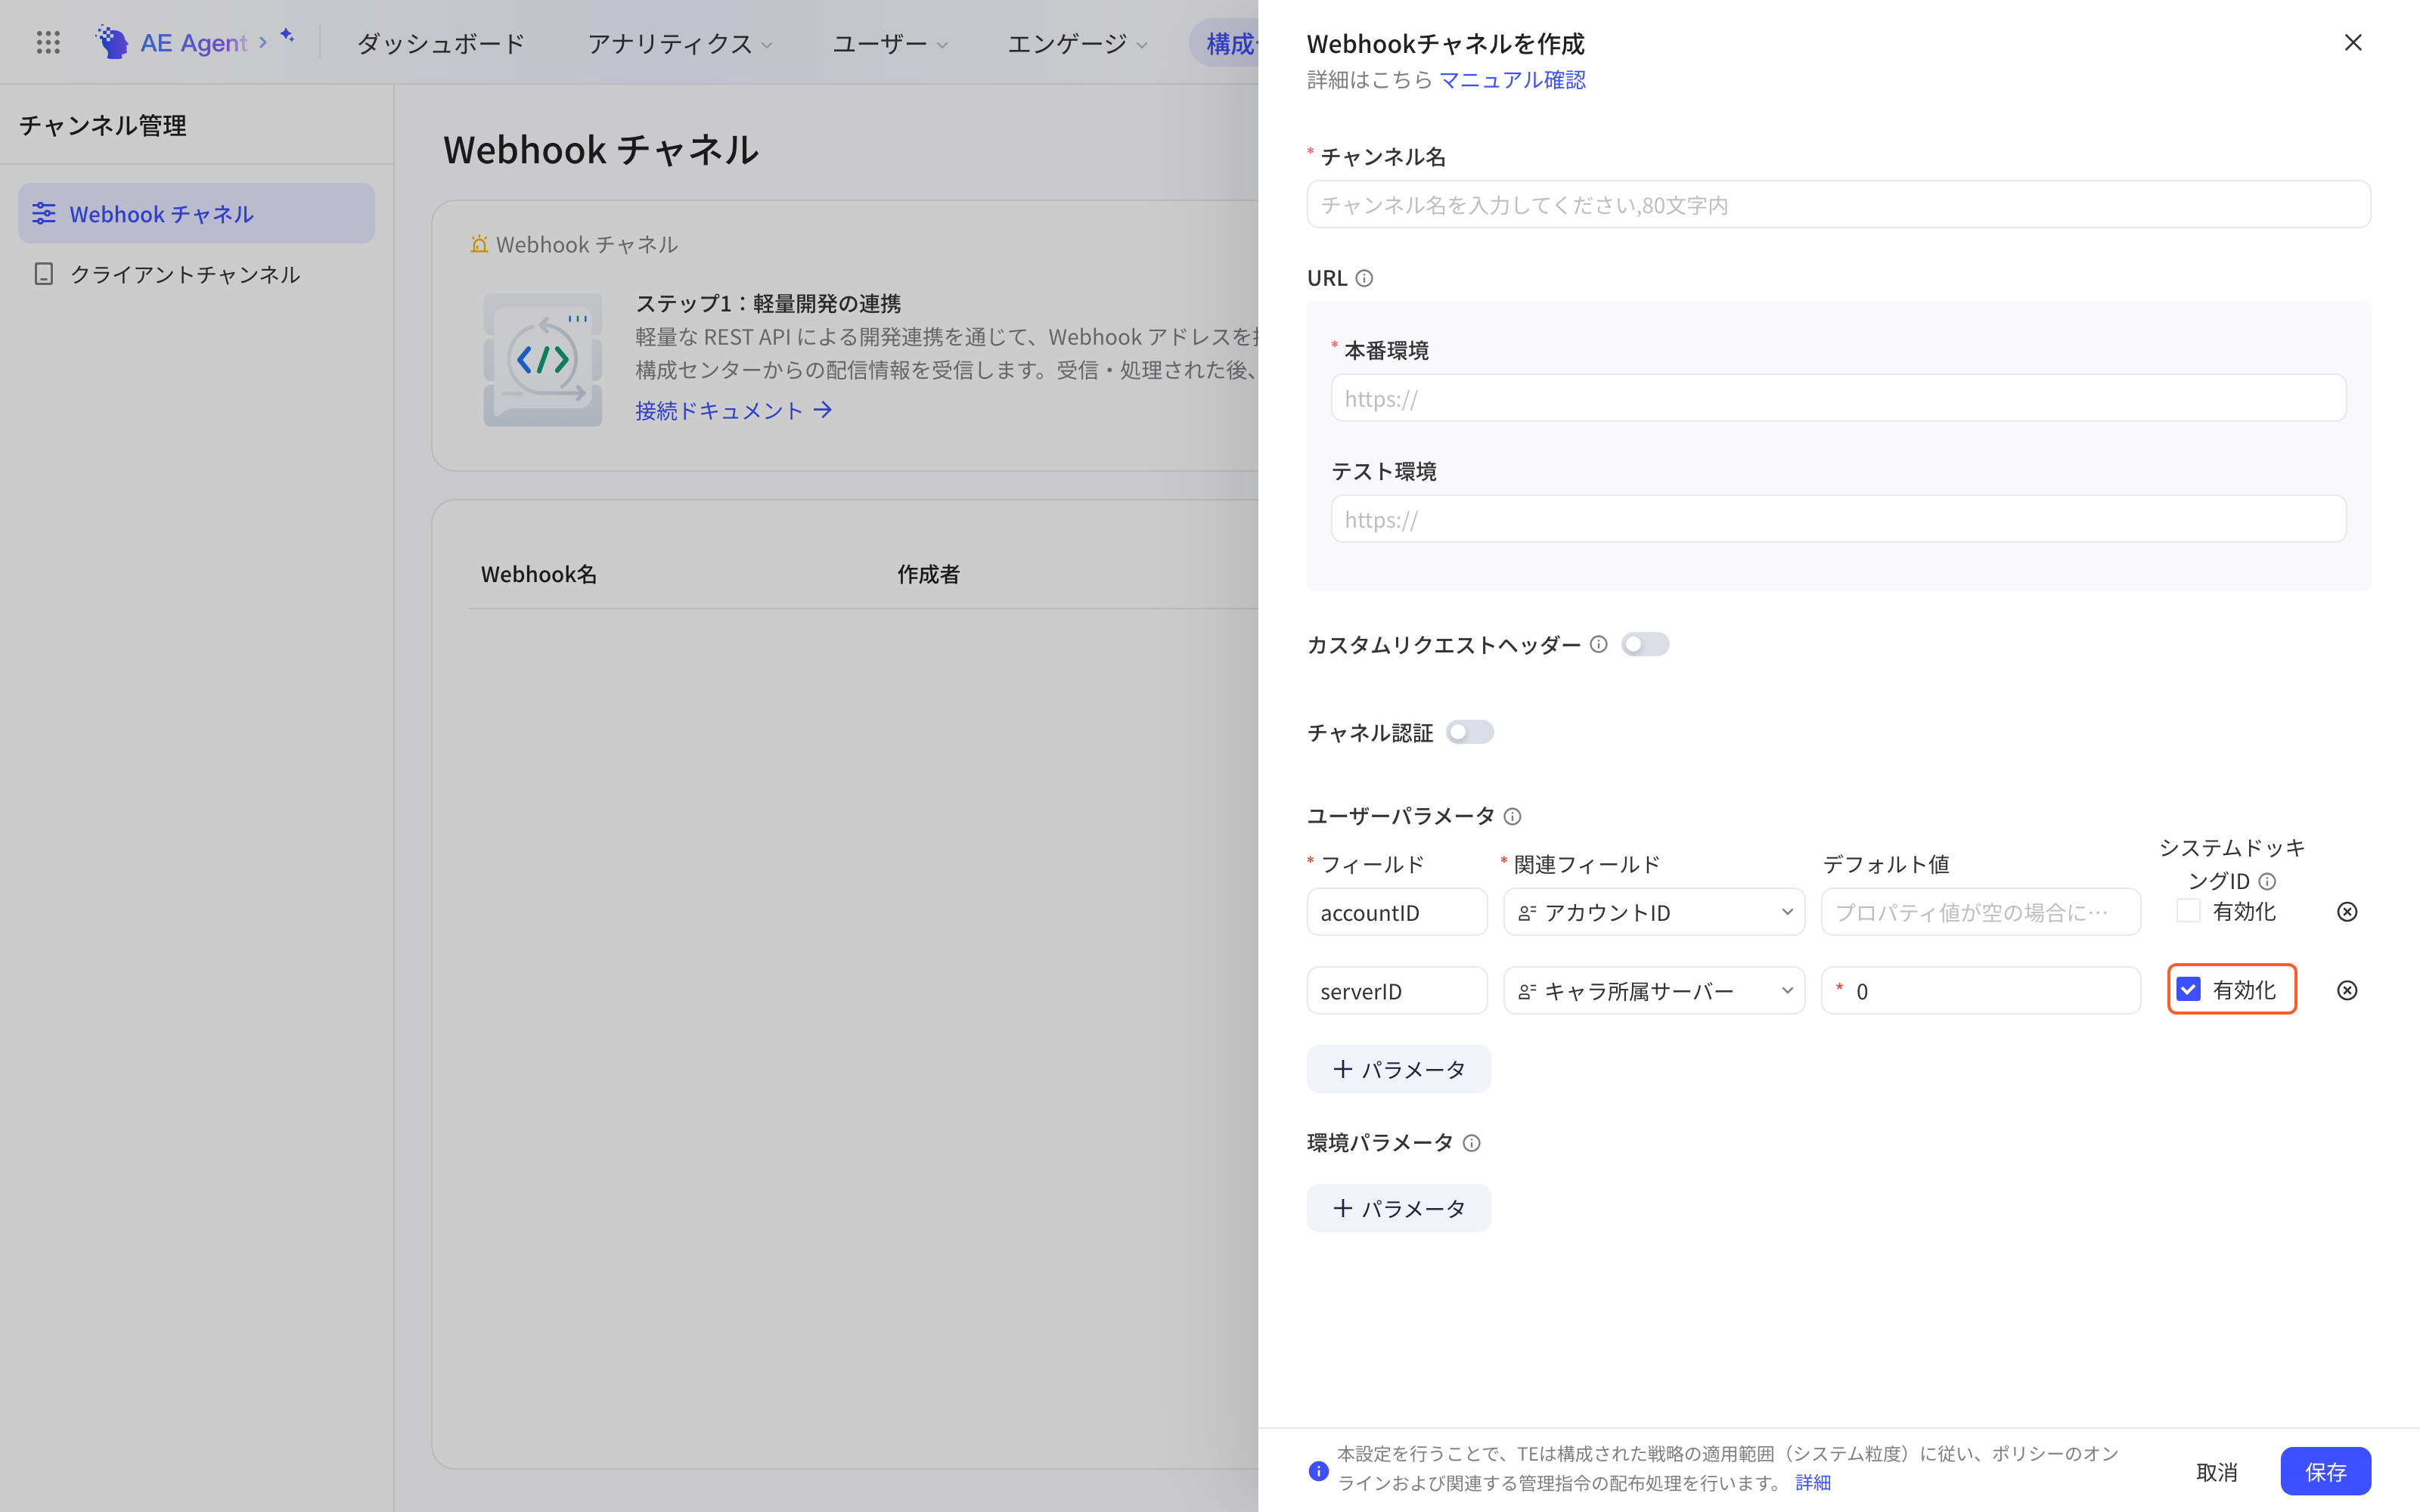Check 有効化 for the accountID row

(x=2188, y=911)
